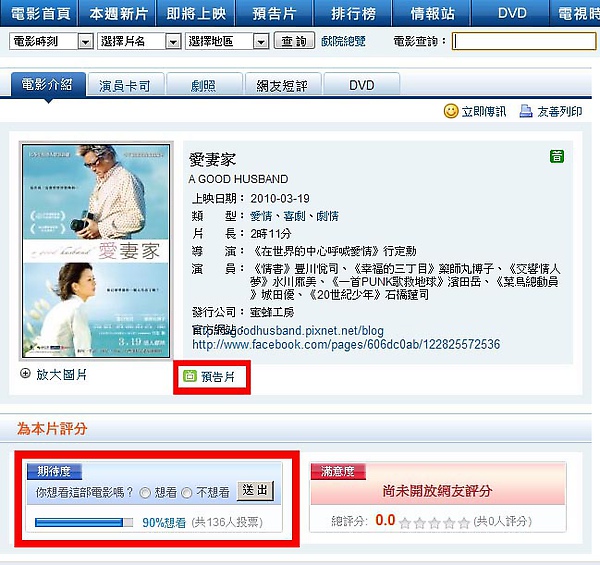Click the magnifier plus icon to enlarge the picture
Screen dimensions: 600x565
25,373
